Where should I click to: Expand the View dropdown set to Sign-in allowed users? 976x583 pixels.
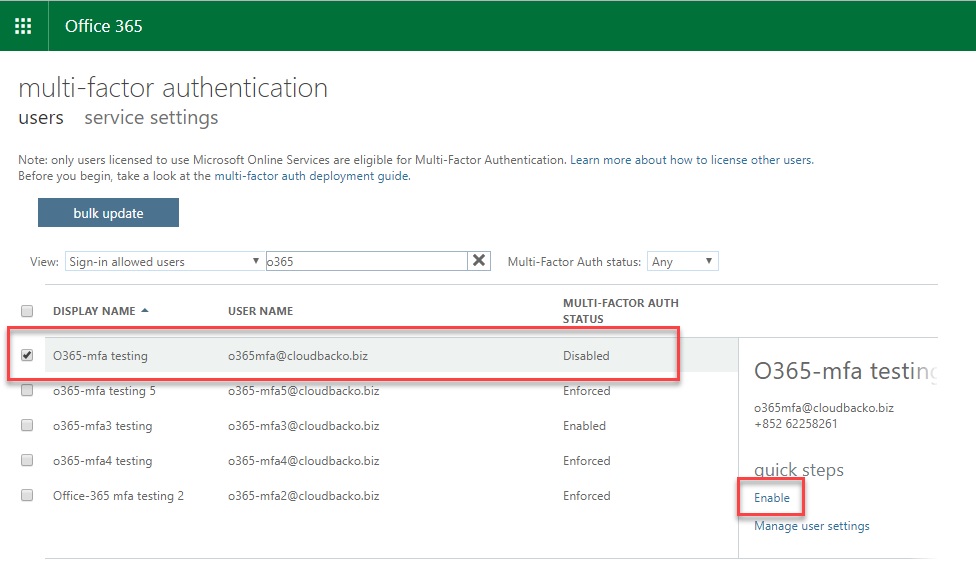[x=164, y=261]
